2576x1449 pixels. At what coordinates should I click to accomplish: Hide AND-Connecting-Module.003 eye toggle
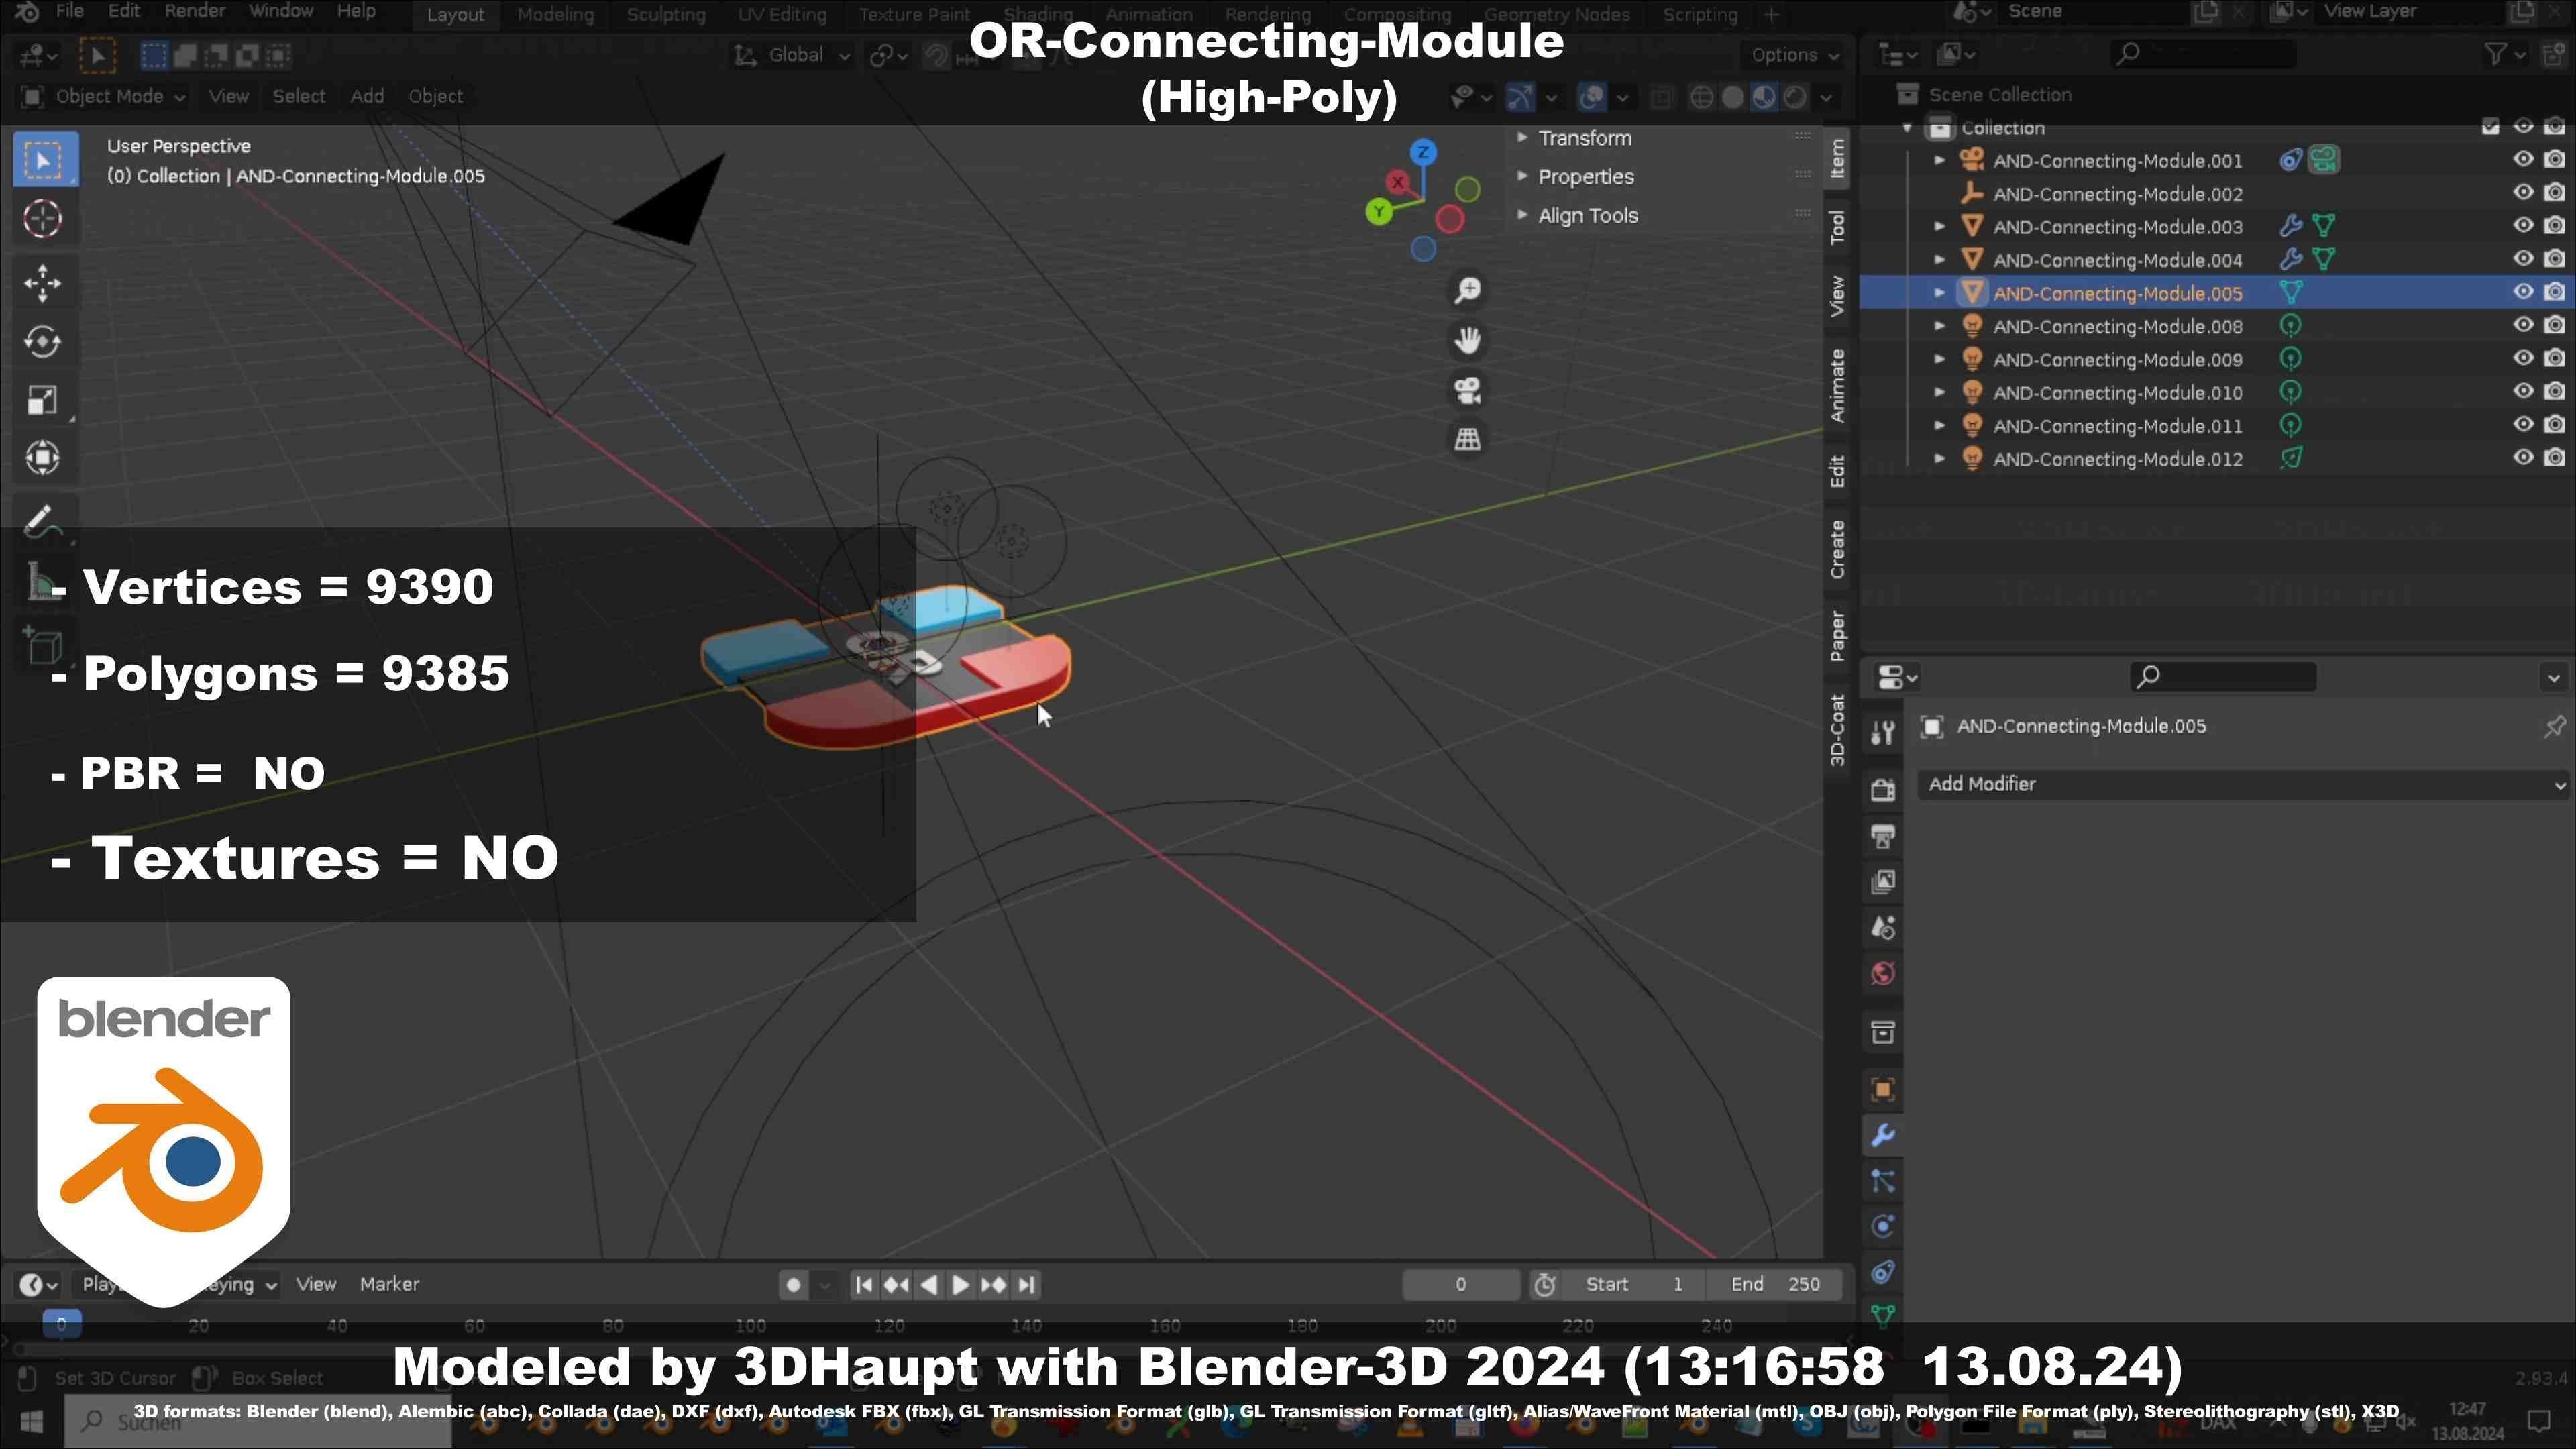[x=2523, y=226]
